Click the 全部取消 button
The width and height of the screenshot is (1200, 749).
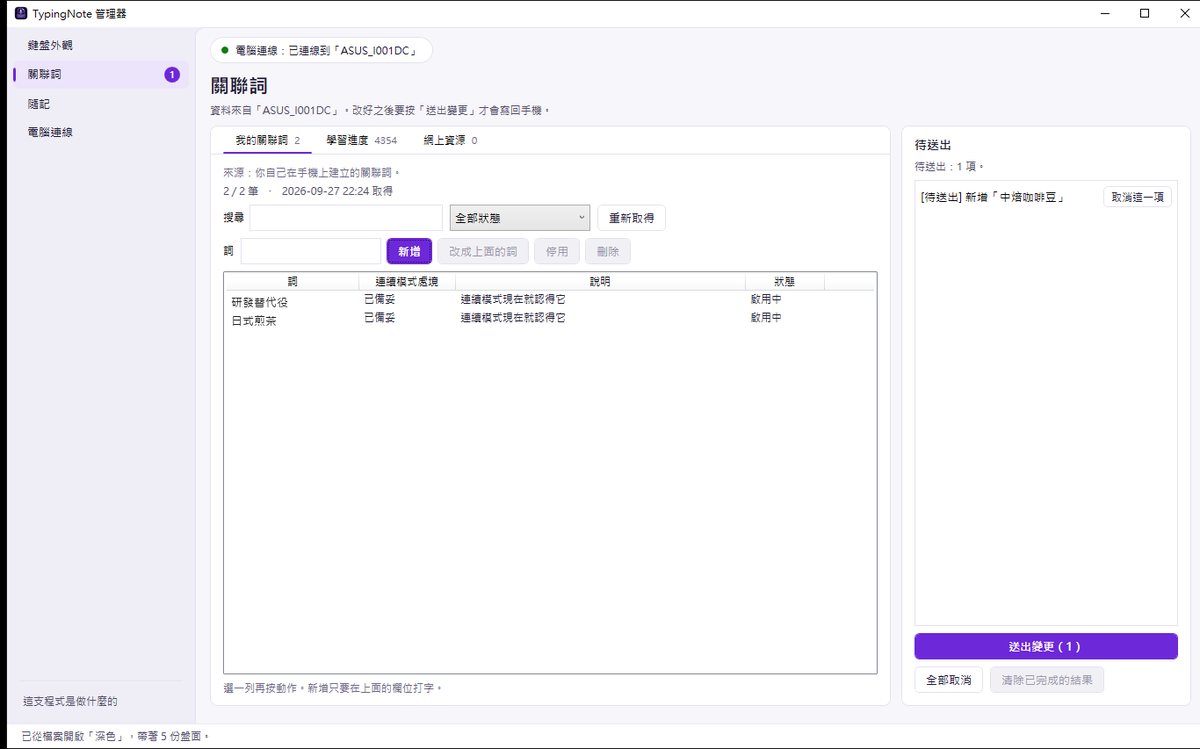pos(949,680)
